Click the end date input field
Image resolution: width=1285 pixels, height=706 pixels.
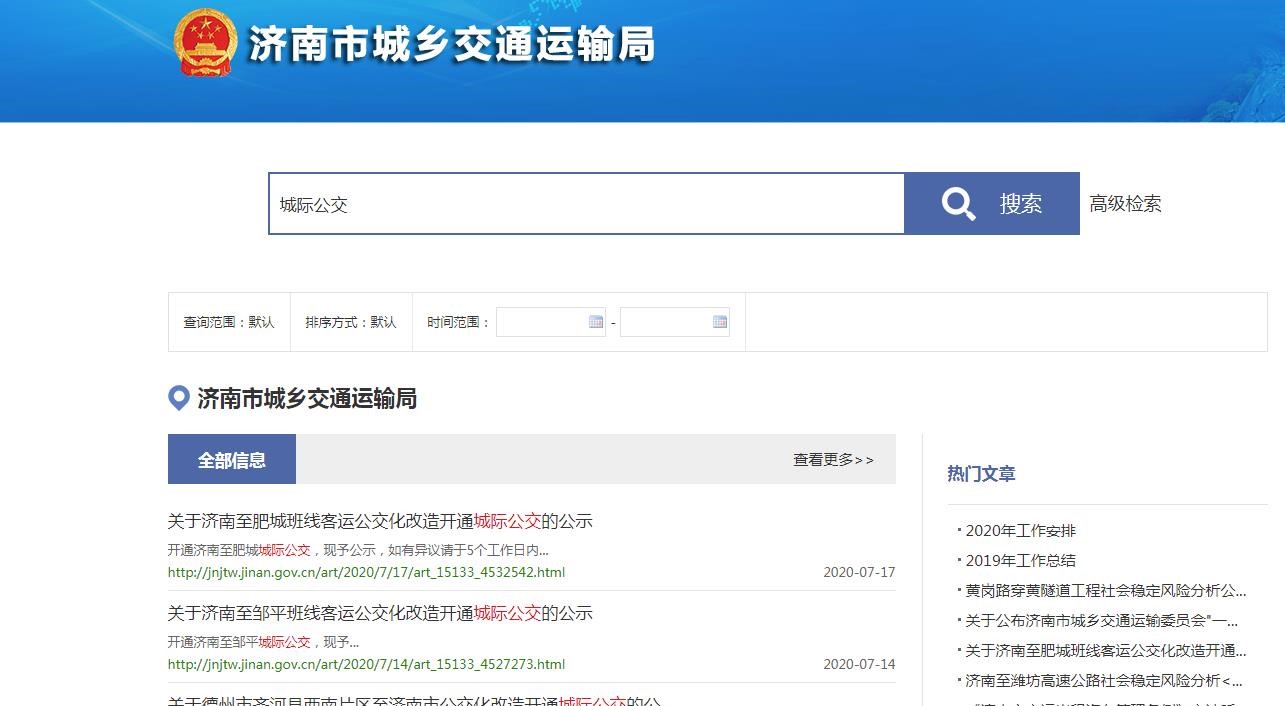[666, 322]
